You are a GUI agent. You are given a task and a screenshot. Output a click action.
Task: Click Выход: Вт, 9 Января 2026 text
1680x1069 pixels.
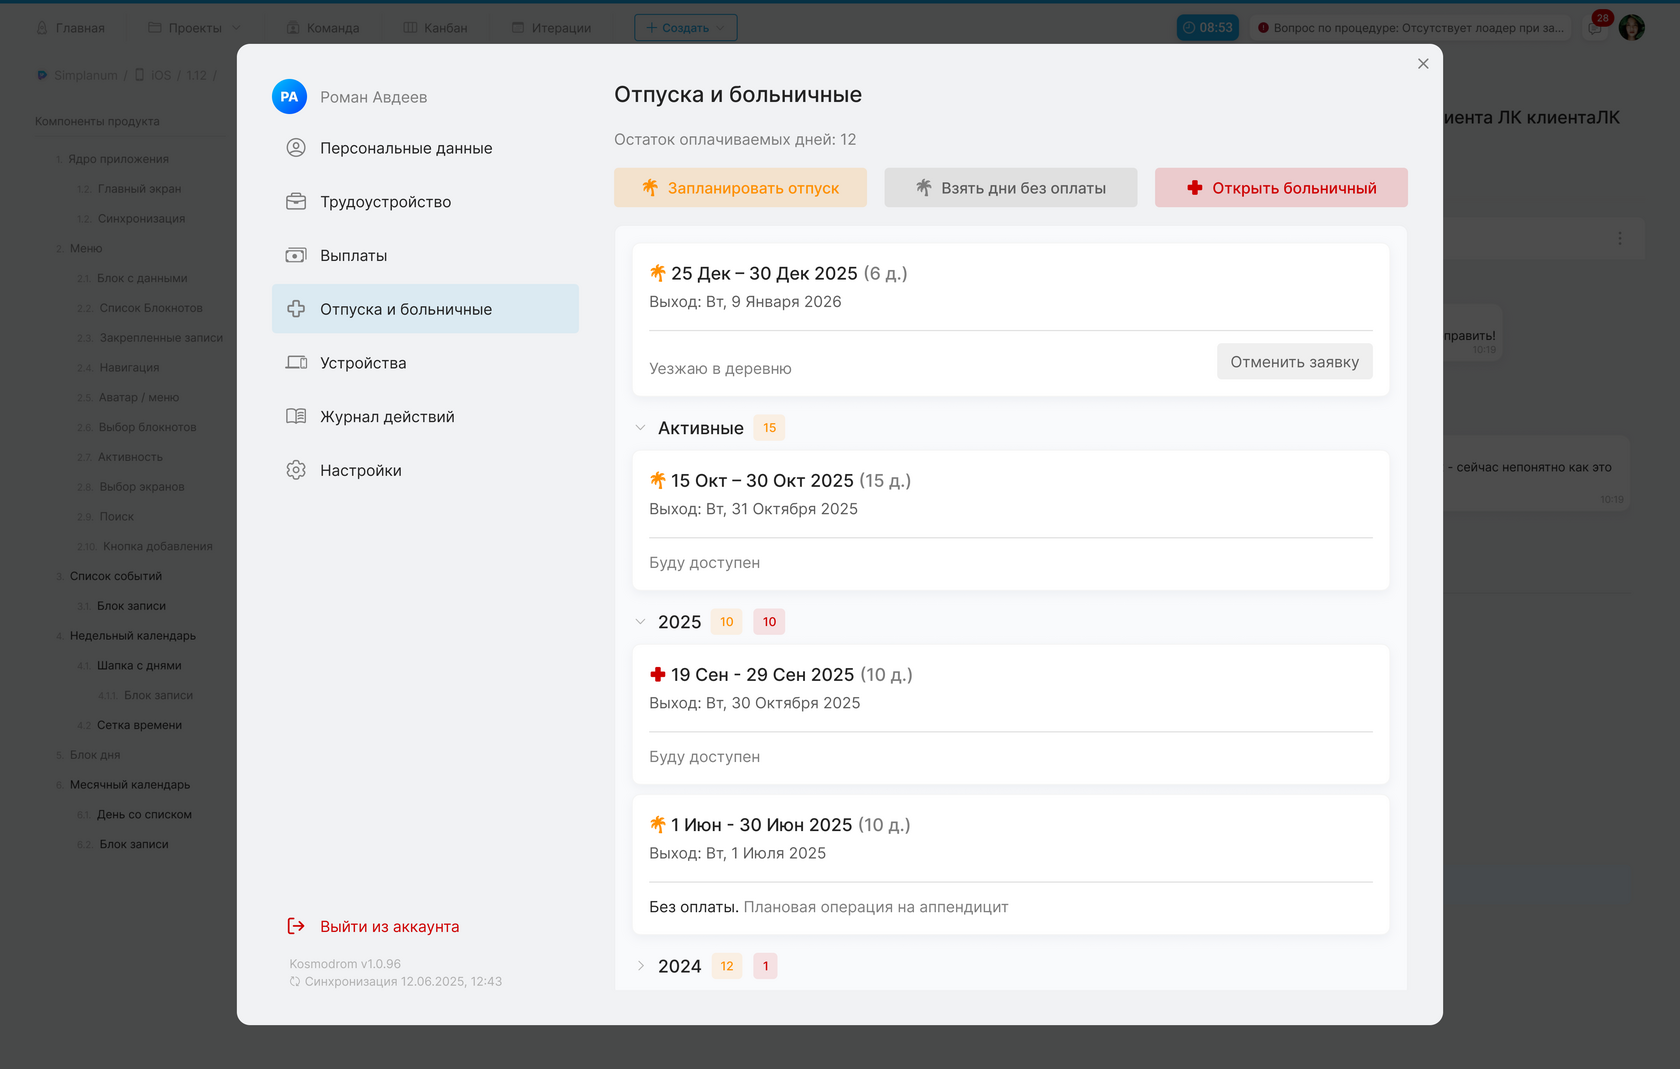click(x=745, y=302)
